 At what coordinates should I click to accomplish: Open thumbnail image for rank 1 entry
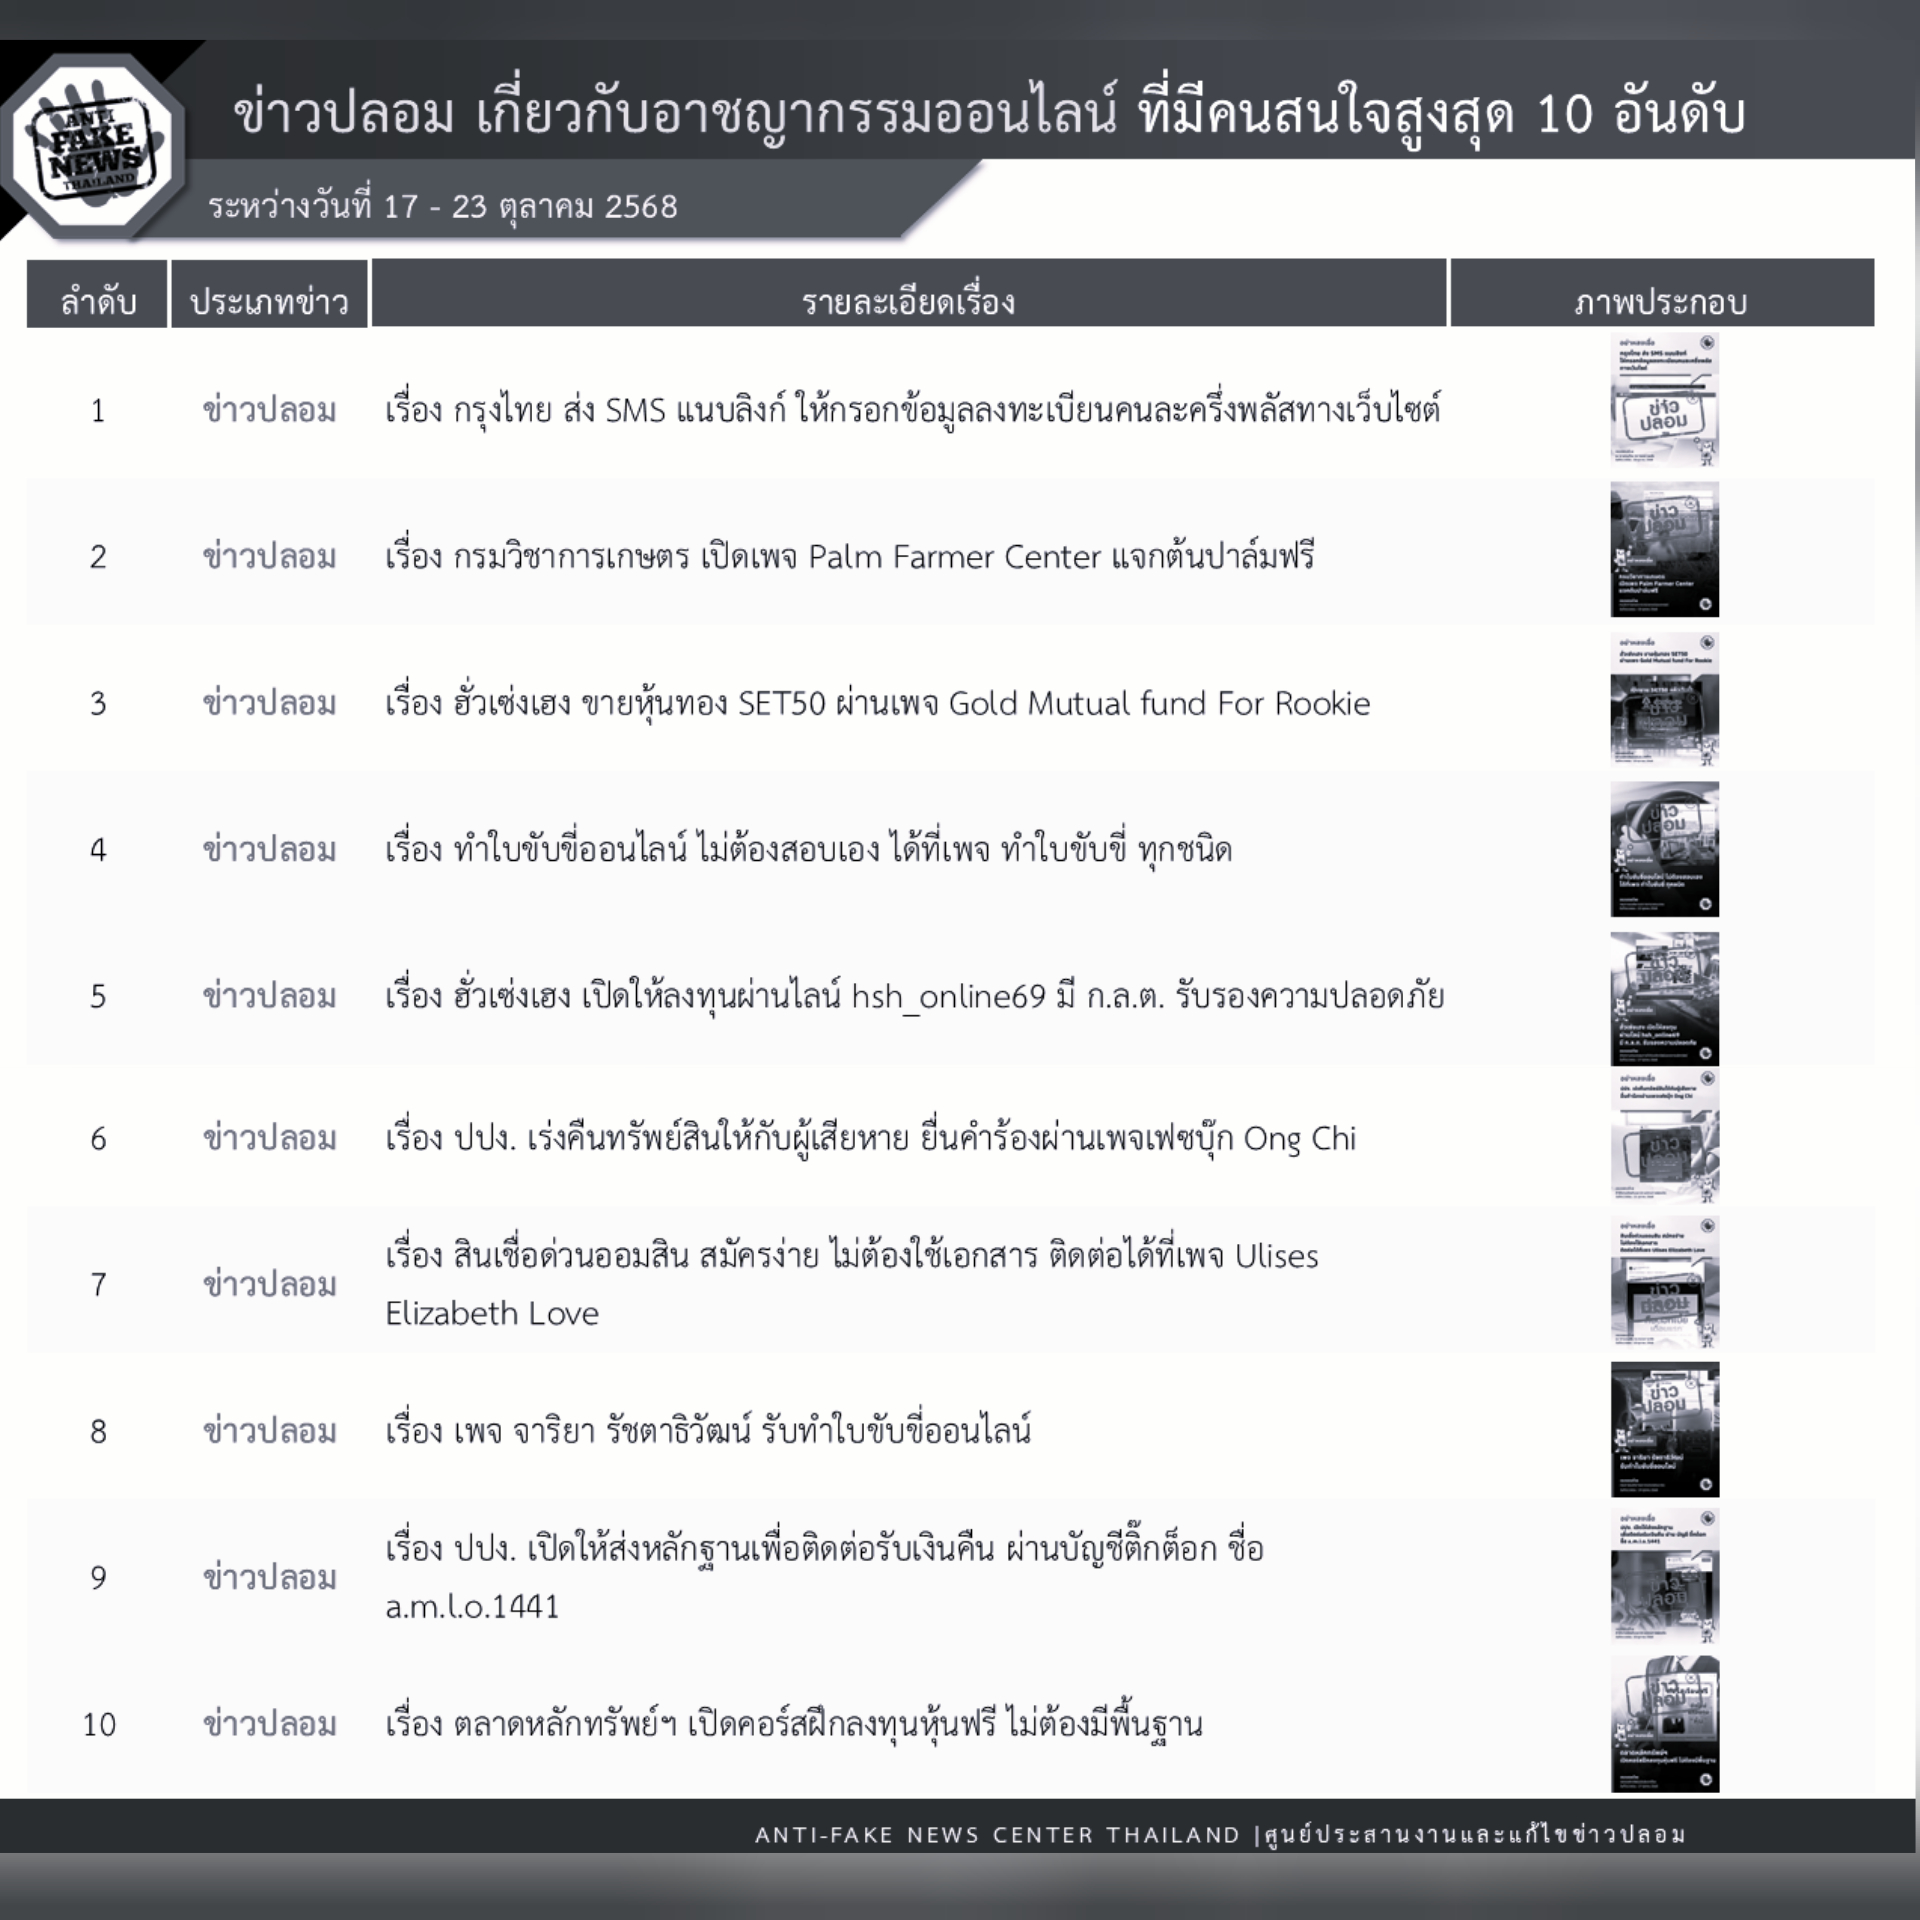pos(1664,405)
